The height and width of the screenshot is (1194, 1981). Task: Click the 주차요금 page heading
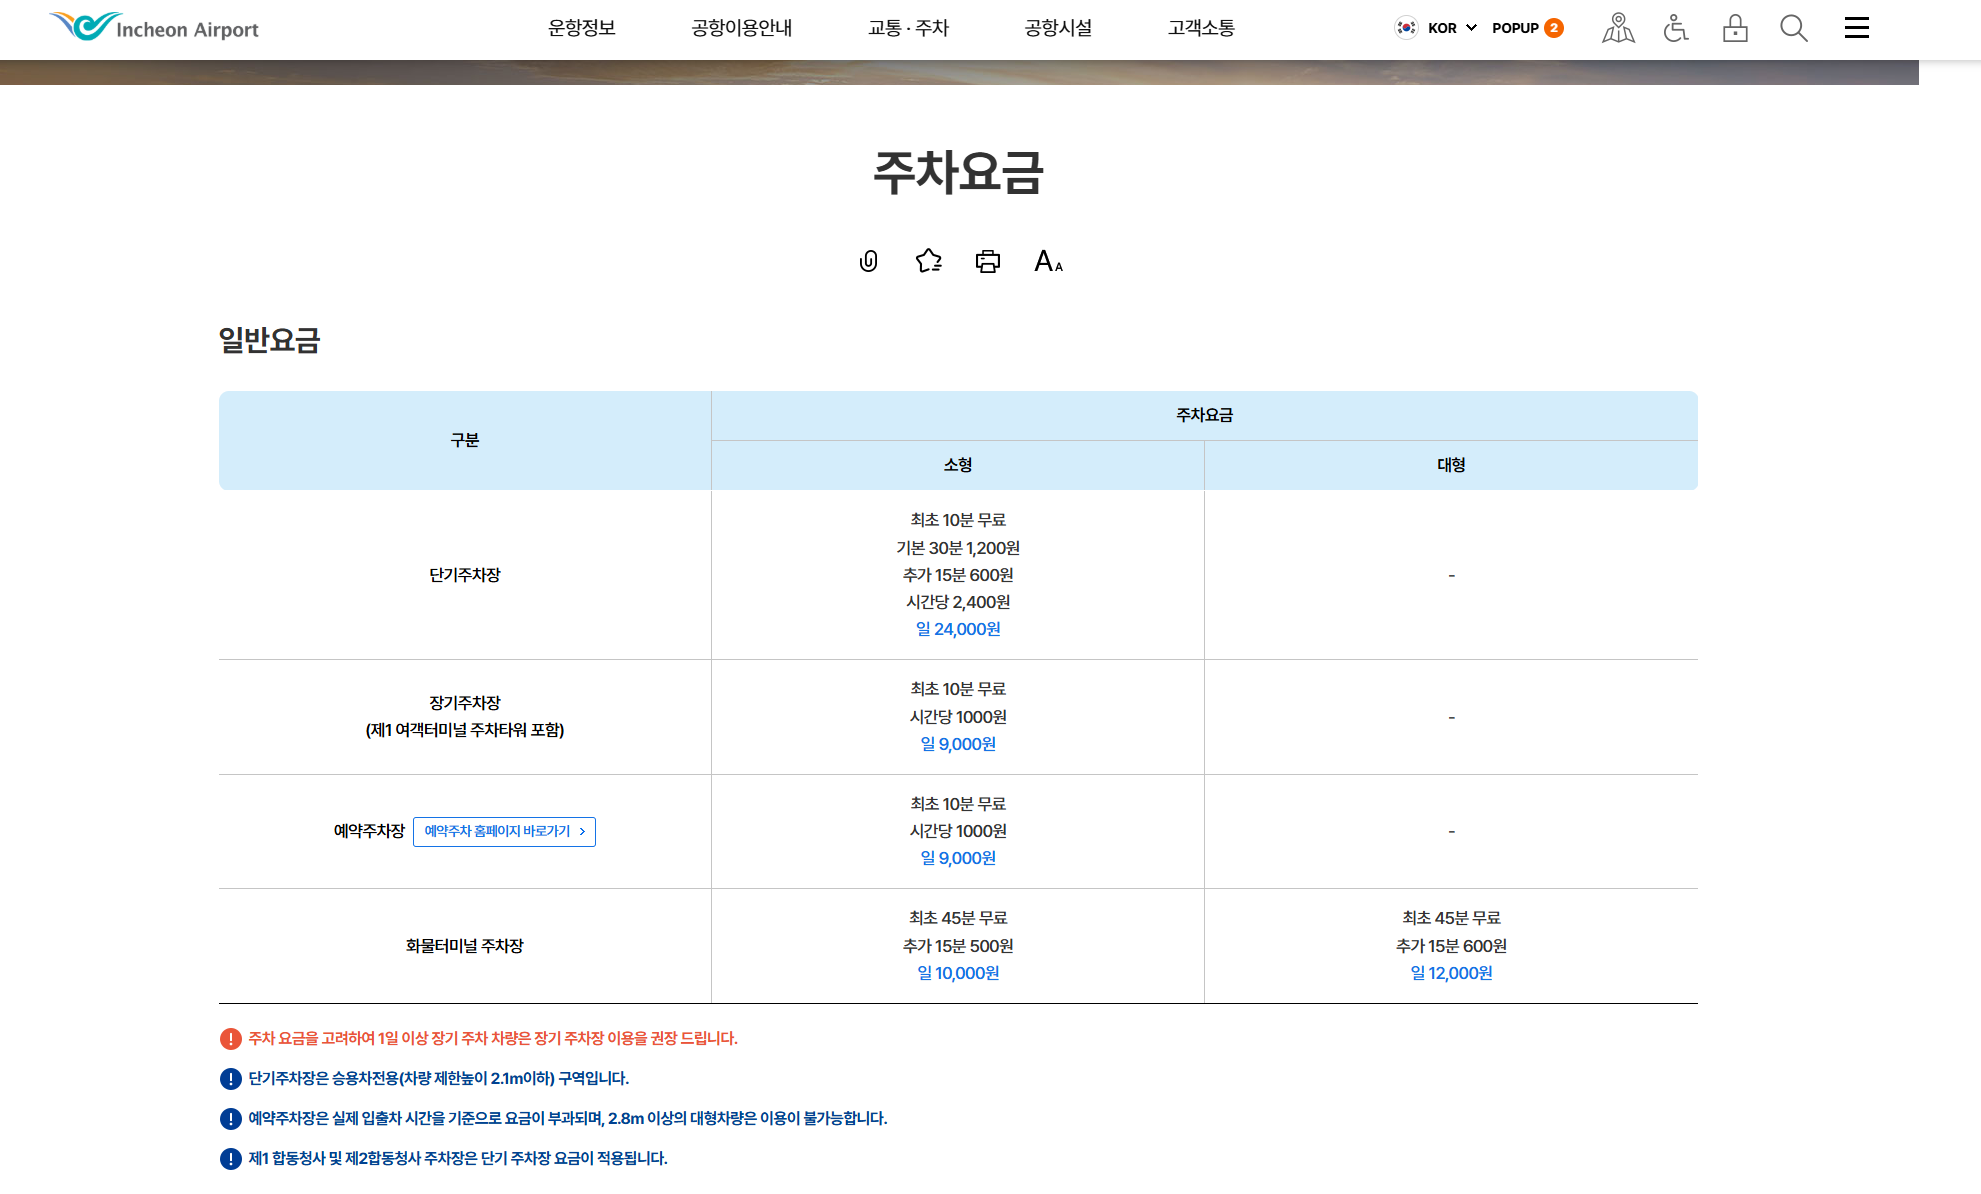(958, 172)
